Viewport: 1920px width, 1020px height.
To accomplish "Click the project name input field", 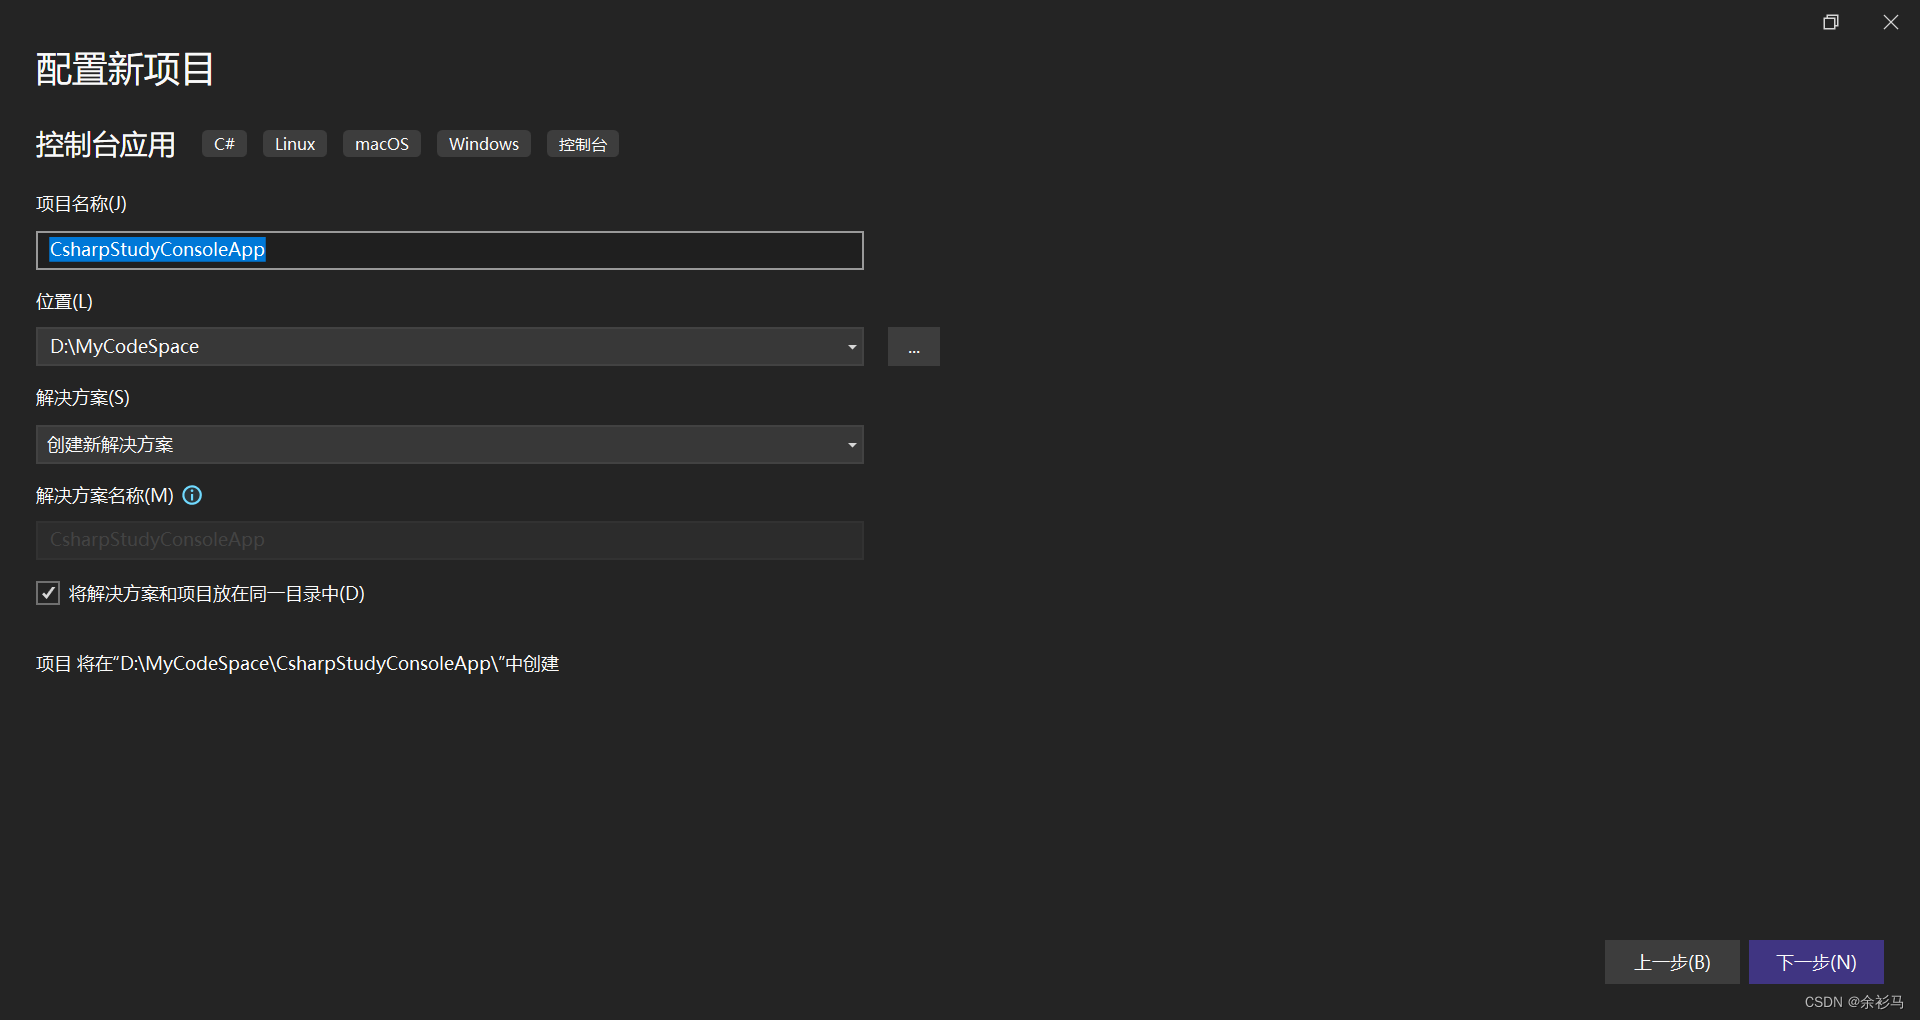I will pyautogui.click(x=450, y=250).
